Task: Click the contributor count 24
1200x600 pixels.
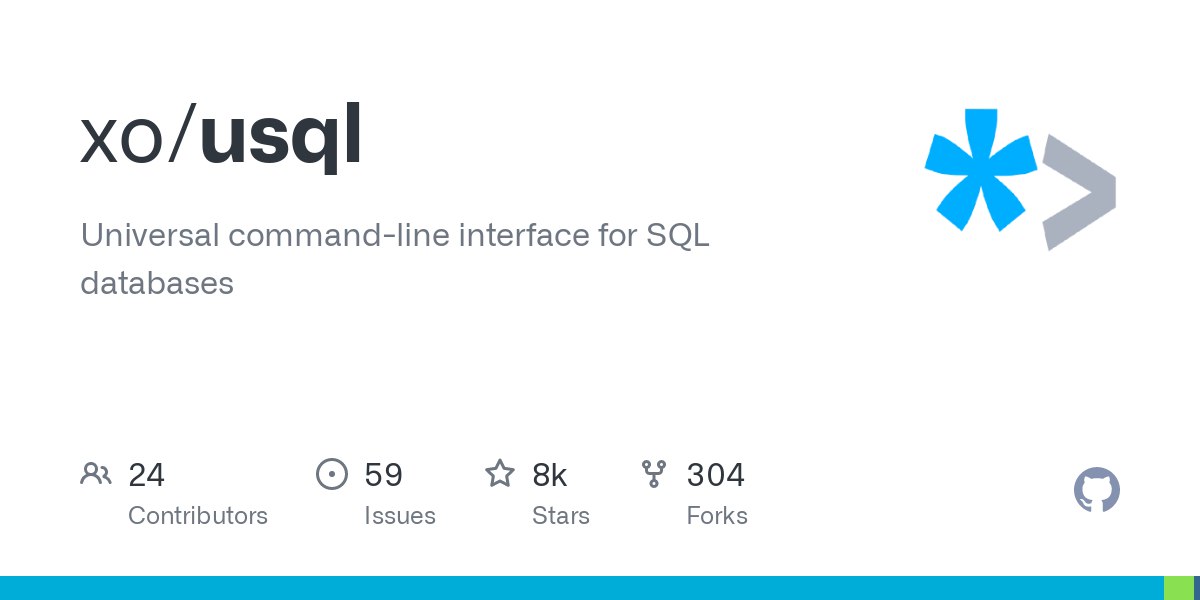Action: pos(146,475)
